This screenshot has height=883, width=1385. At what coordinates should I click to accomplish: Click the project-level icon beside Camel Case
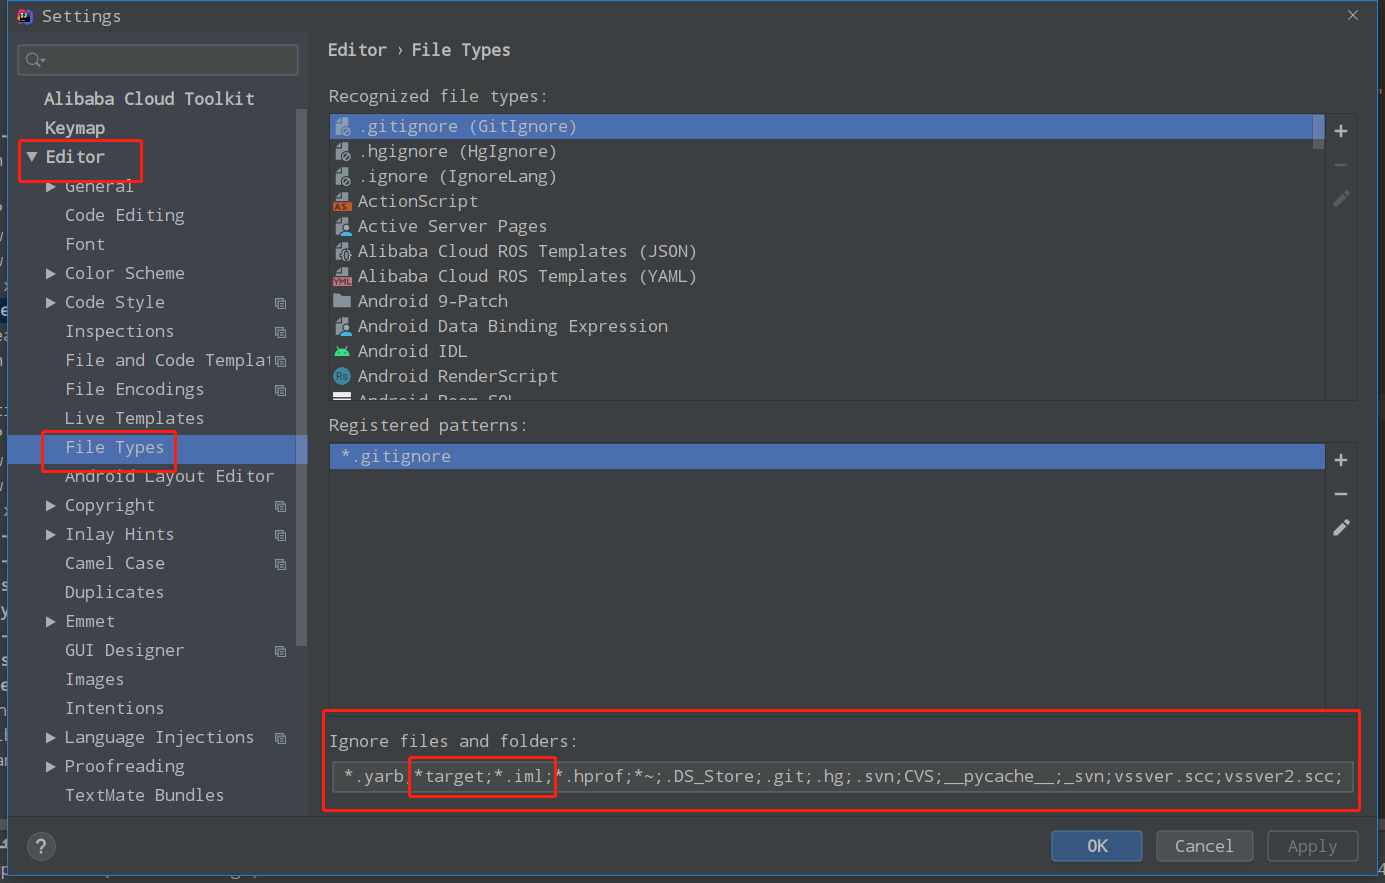pyautogui.click(x=281, y=564)
